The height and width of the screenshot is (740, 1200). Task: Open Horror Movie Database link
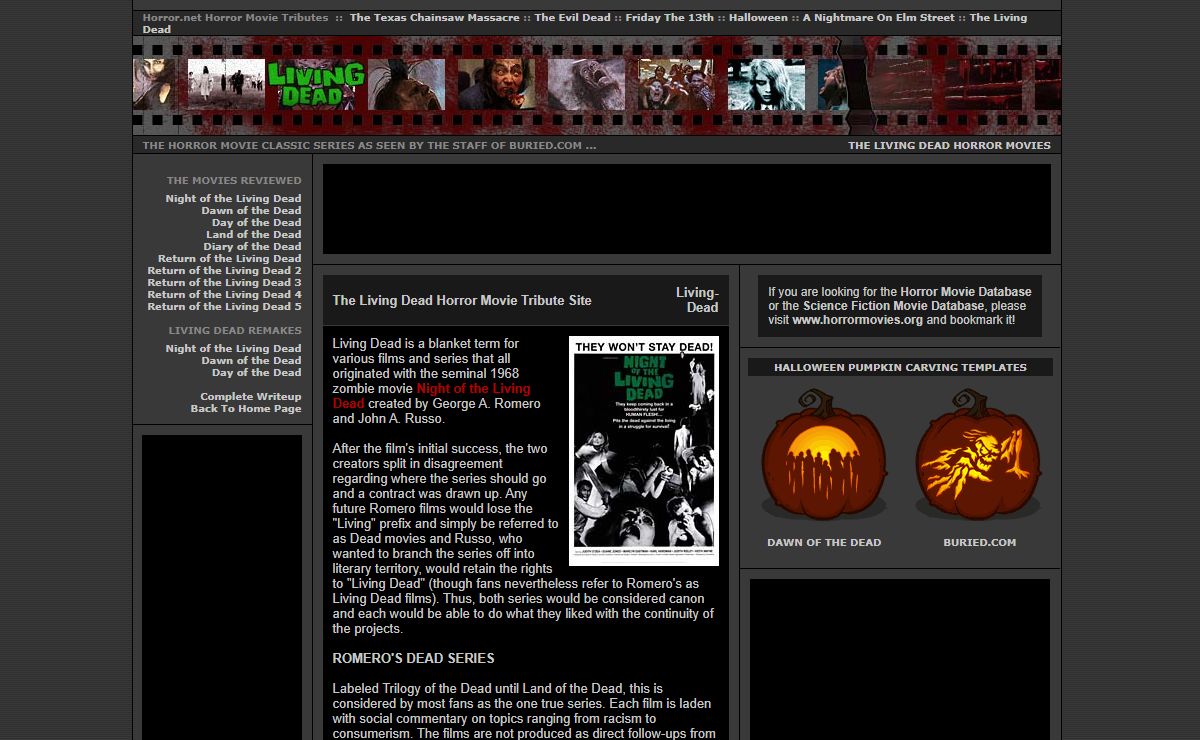pos(966,292)
